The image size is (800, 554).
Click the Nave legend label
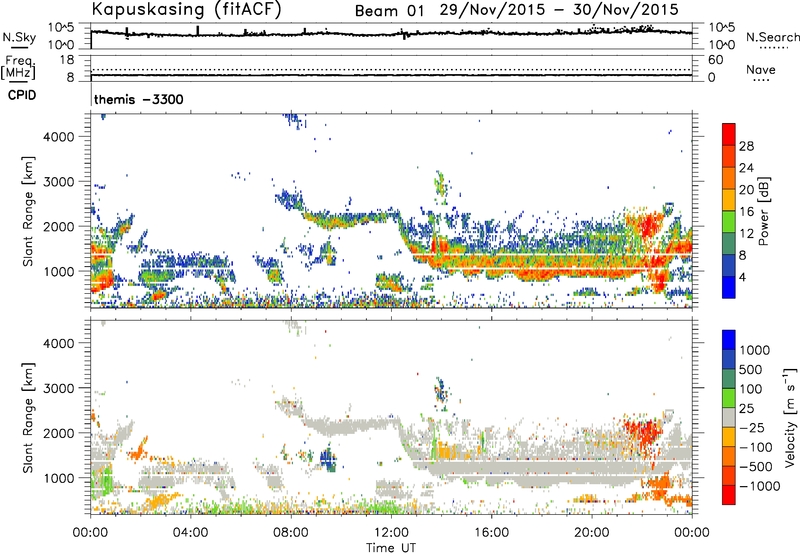pyautogui.click(x=761, y=69)
